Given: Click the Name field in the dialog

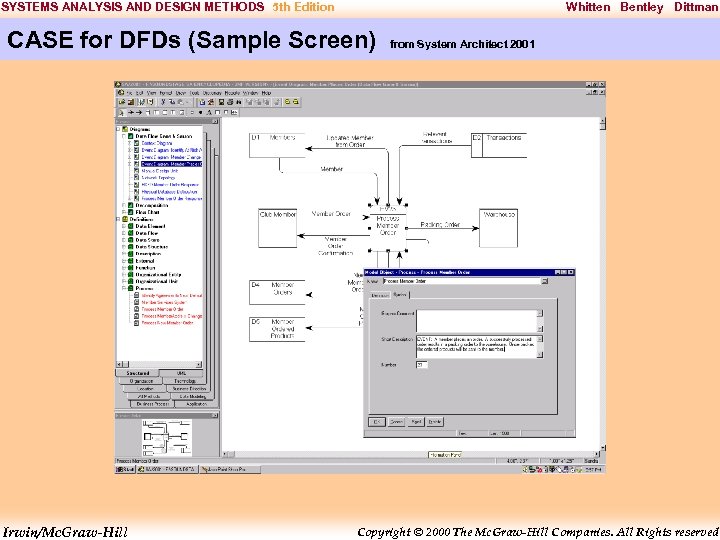Looking at the screenshot, I should tap(462, 281).
